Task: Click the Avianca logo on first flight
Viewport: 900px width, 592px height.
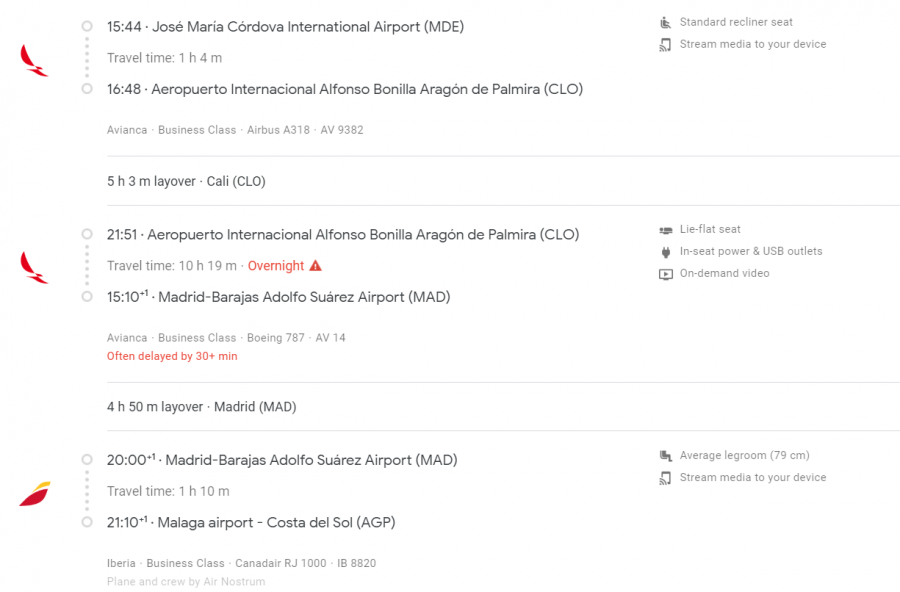Action: click(x=34, y=60)
